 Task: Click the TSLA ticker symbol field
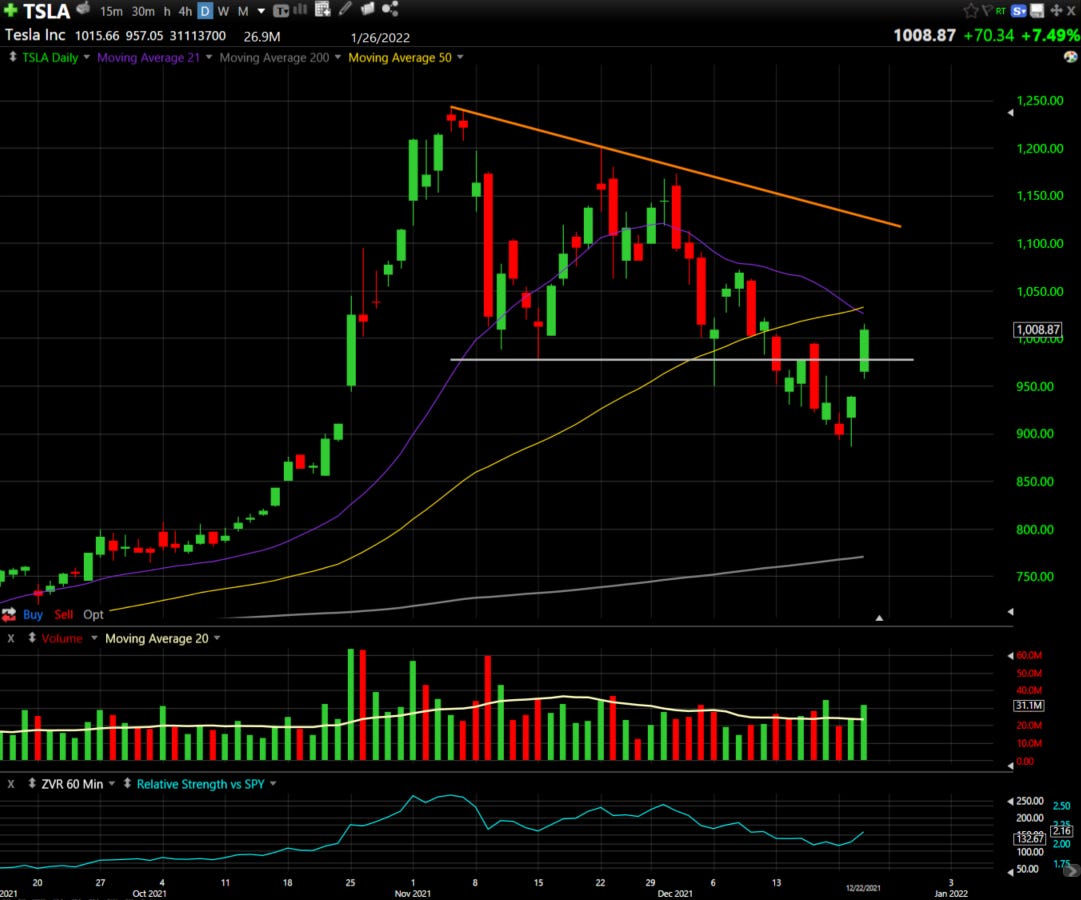47,11
